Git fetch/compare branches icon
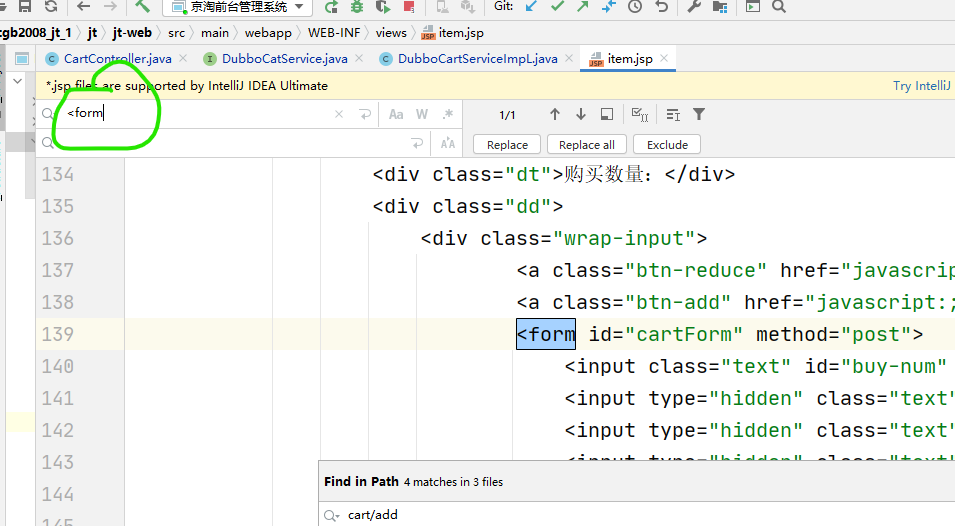This screenshot has height=526, width=955. (x=608, y=7)
